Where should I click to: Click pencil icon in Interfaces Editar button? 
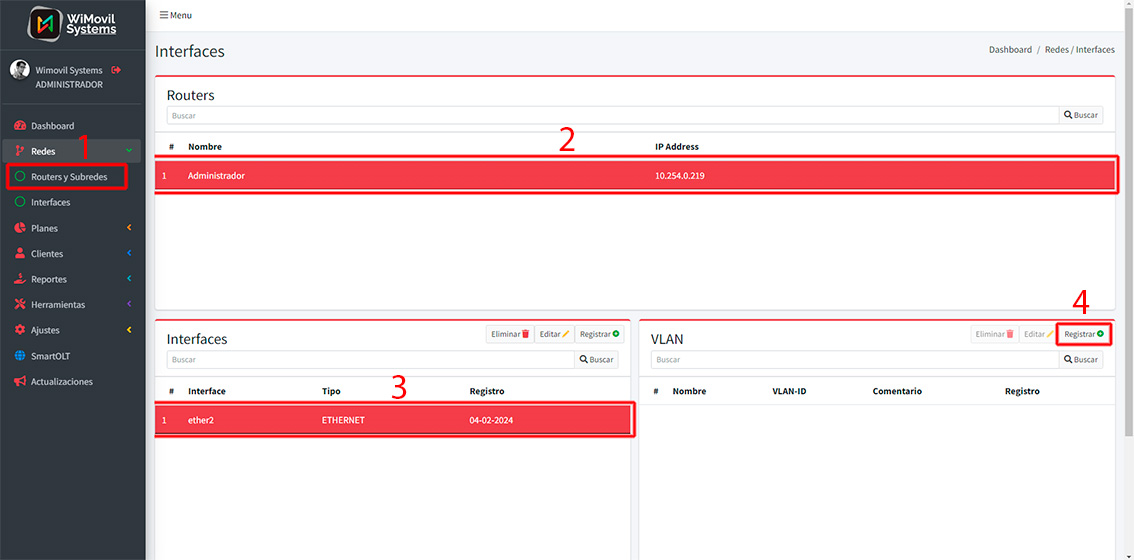(566, 334)
